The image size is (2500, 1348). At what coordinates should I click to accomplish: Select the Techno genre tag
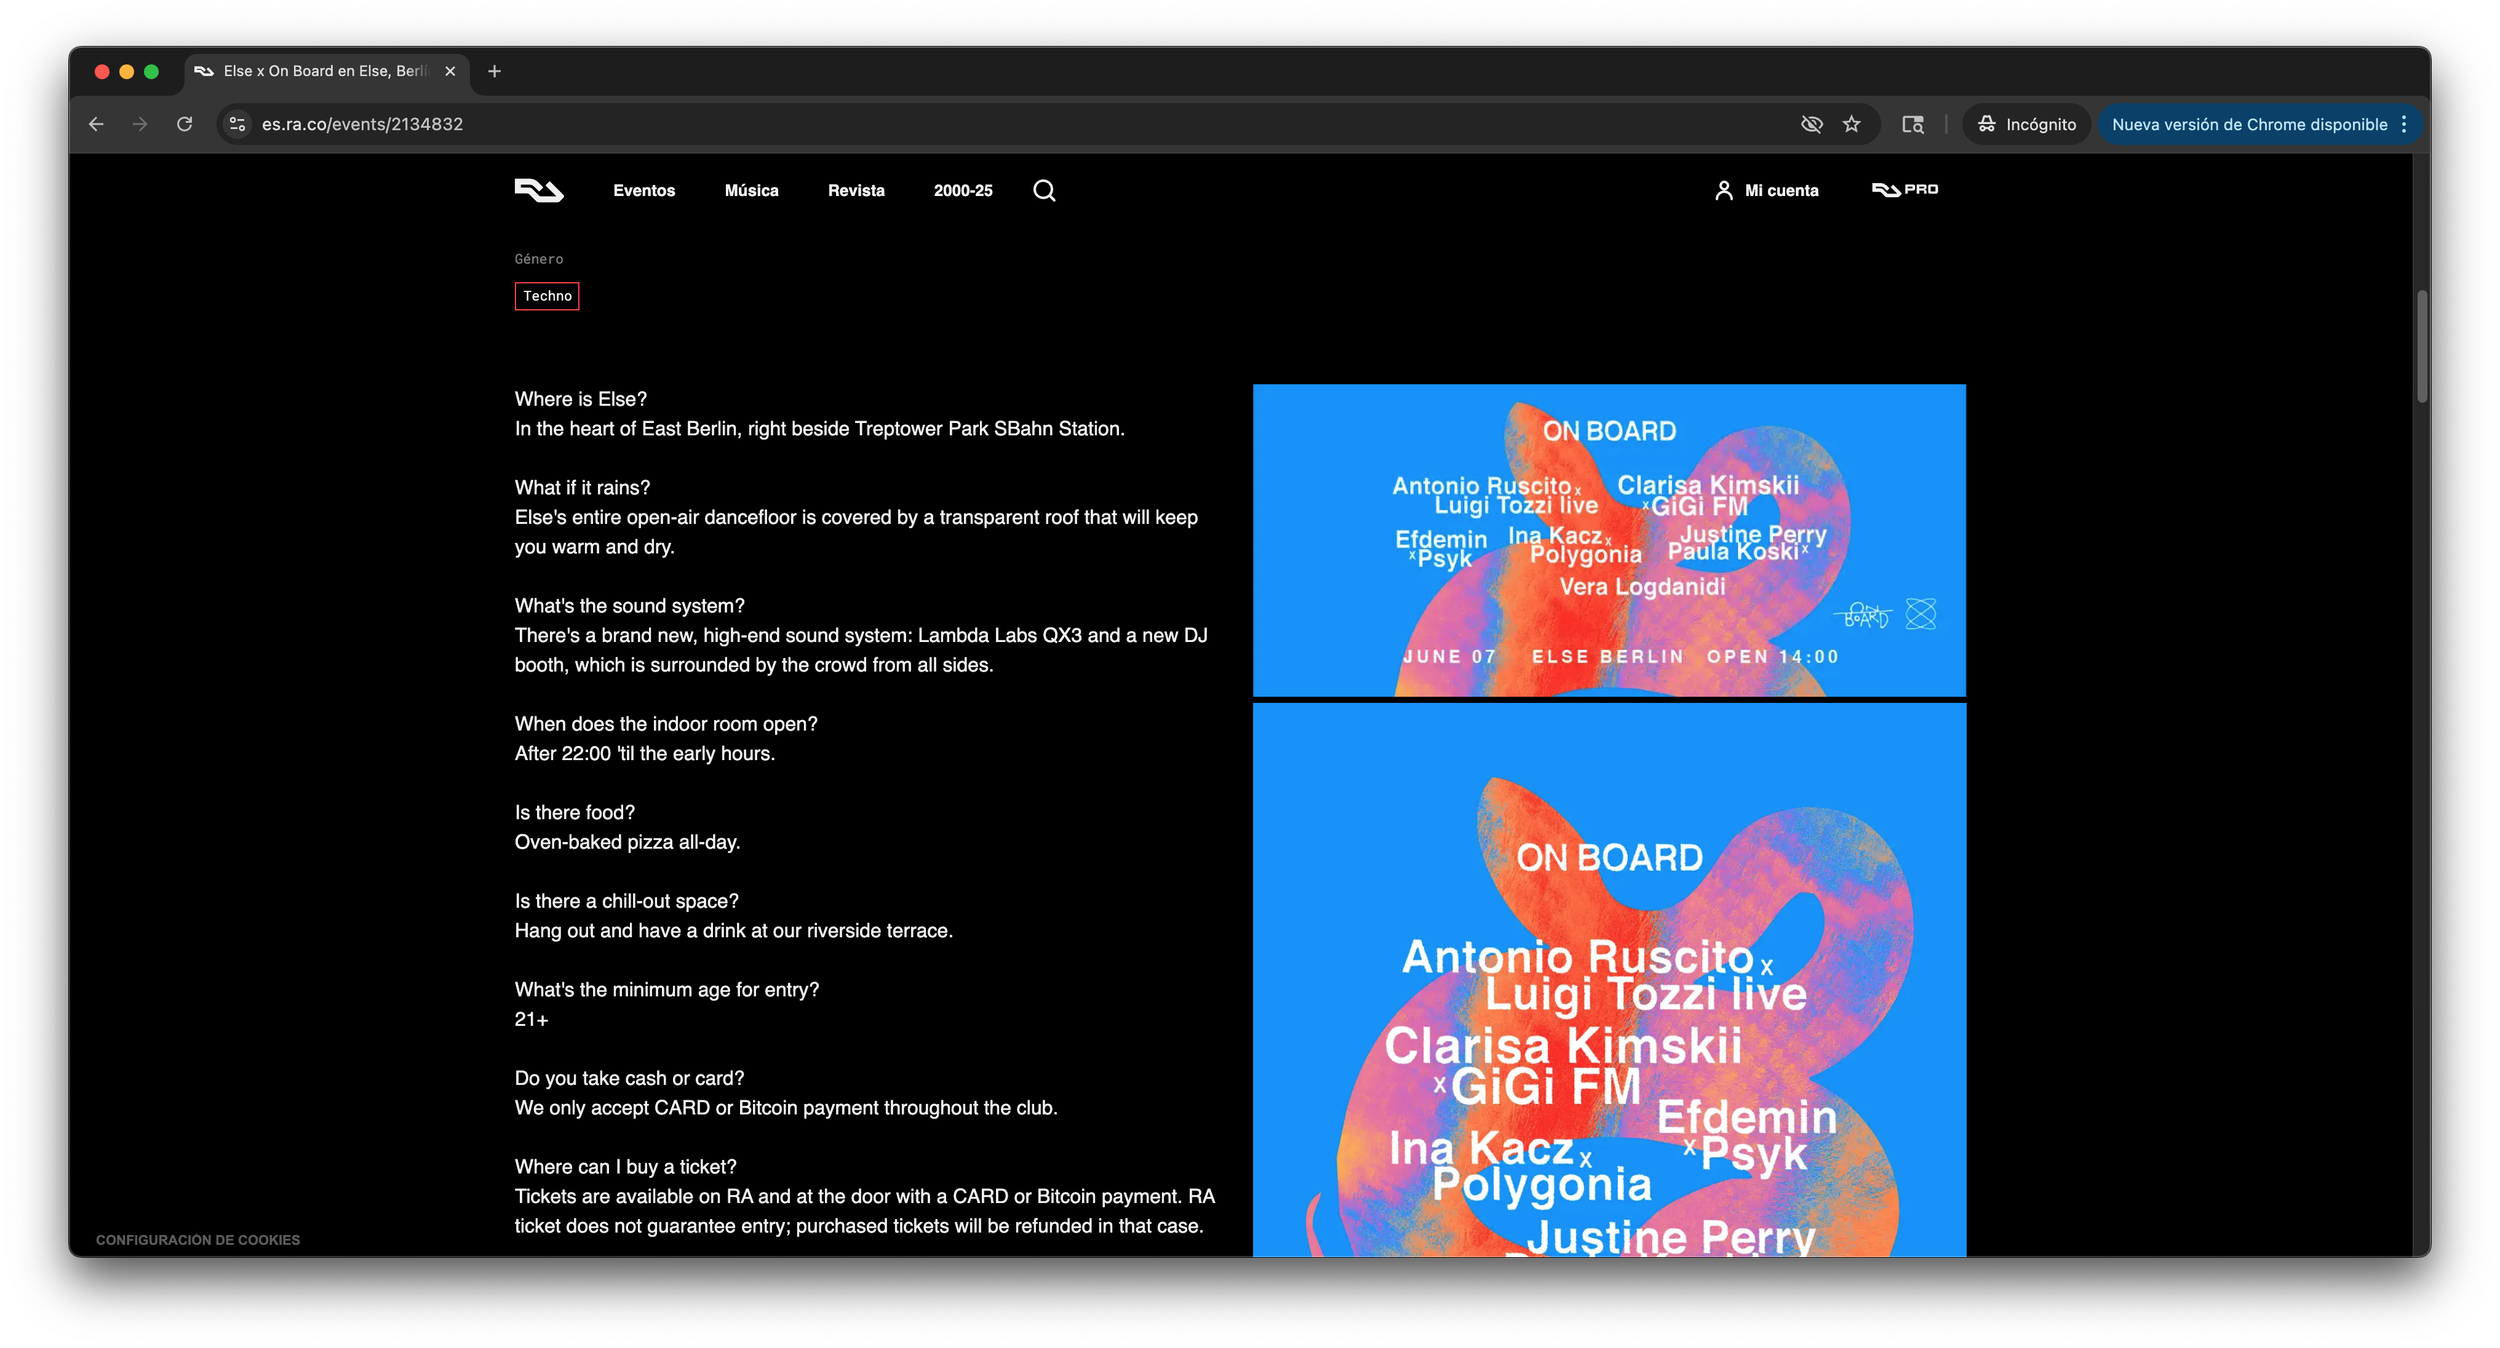pos(547,296)
